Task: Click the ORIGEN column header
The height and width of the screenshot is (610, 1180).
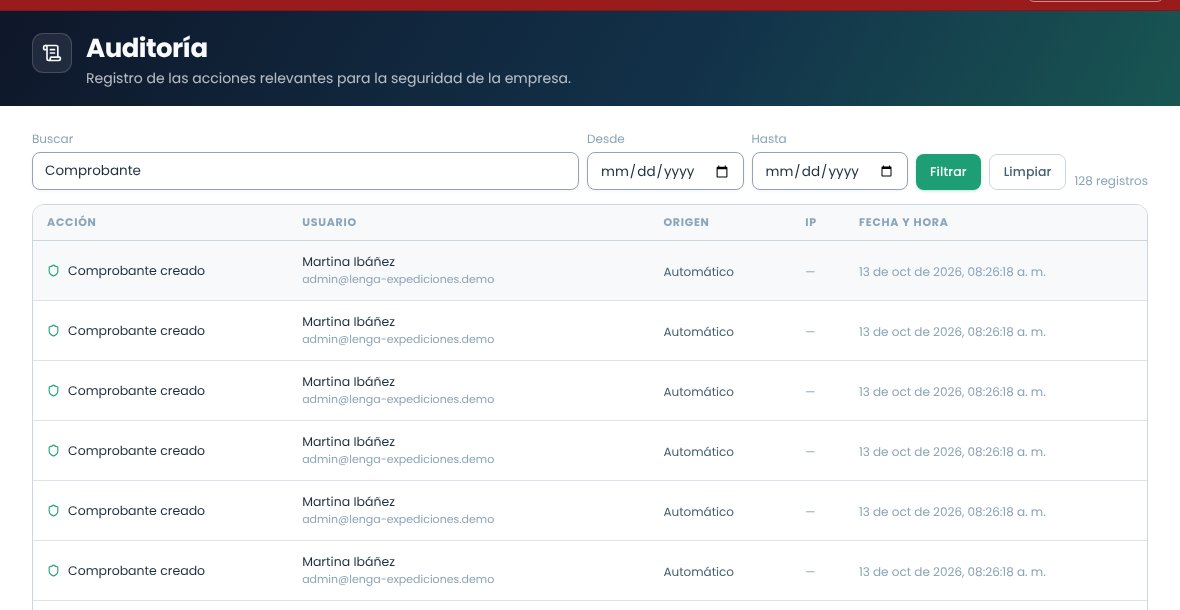Action: click(x=686, y=222)
